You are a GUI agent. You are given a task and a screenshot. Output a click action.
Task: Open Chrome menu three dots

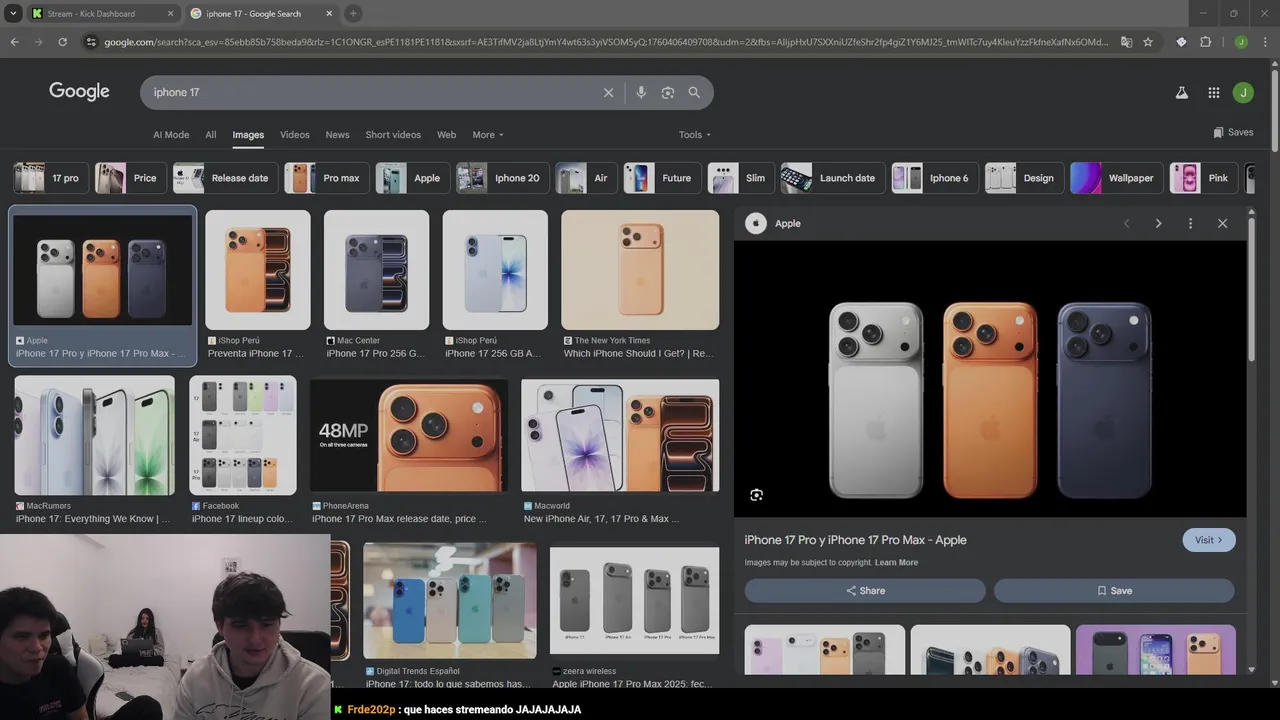click(x=1265, y=42)
